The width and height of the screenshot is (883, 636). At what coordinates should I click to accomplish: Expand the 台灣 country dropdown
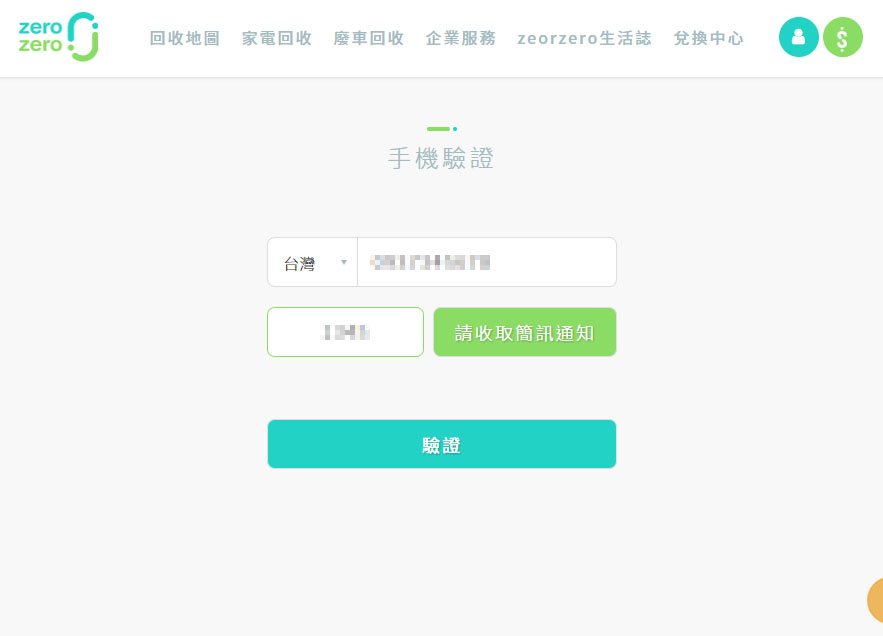pos(313,262)
